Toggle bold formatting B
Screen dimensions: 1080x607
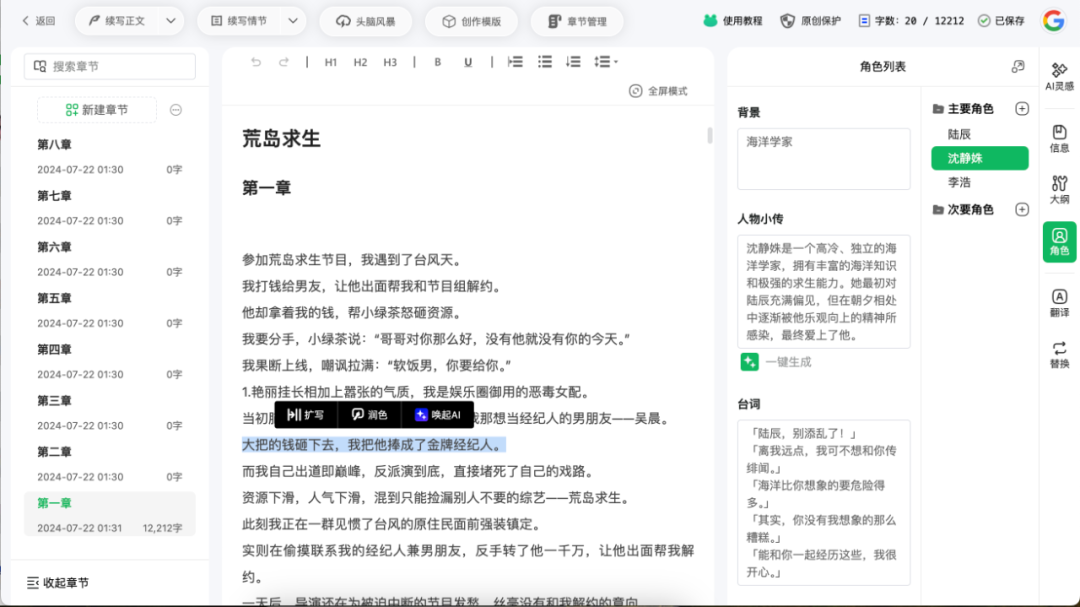point(437,62)
